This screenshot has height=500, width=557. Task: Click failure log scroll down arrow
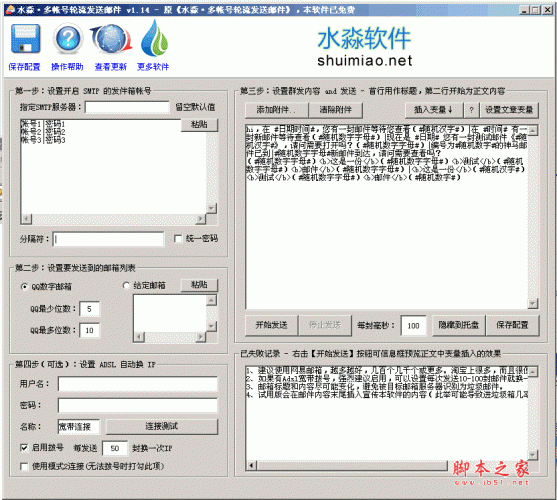tap(533, 455)
